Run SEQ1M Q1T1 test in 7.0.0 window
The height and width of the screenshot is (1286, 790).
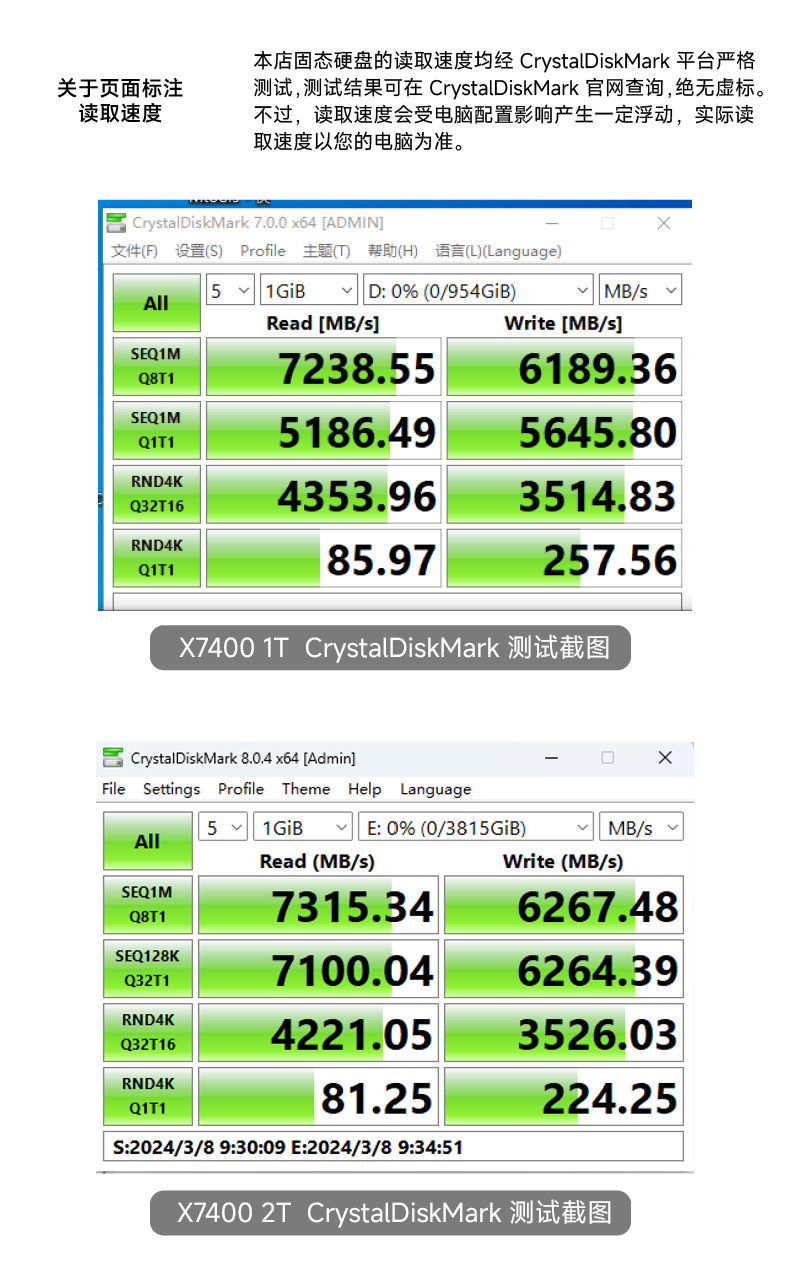[156, 430]
